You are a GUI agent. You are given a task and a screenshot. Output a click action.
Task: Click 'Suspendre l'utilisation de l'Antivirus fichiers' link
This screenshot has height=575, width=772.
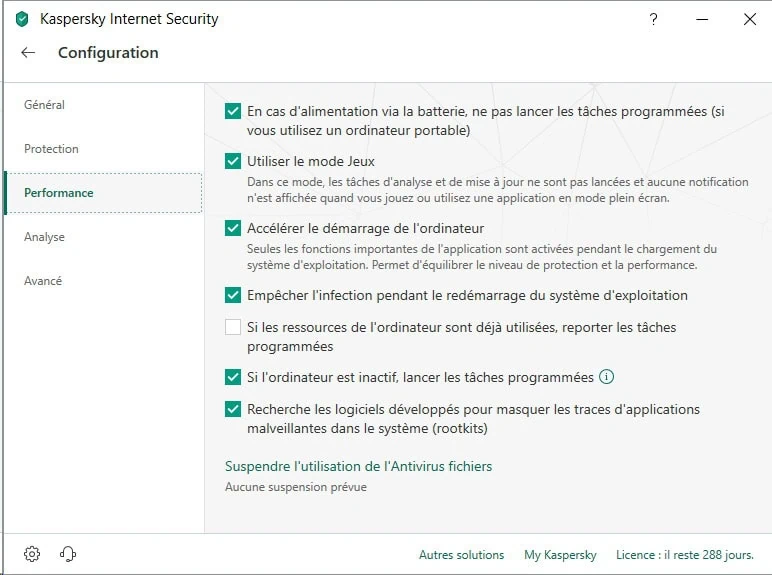point(358,466)
